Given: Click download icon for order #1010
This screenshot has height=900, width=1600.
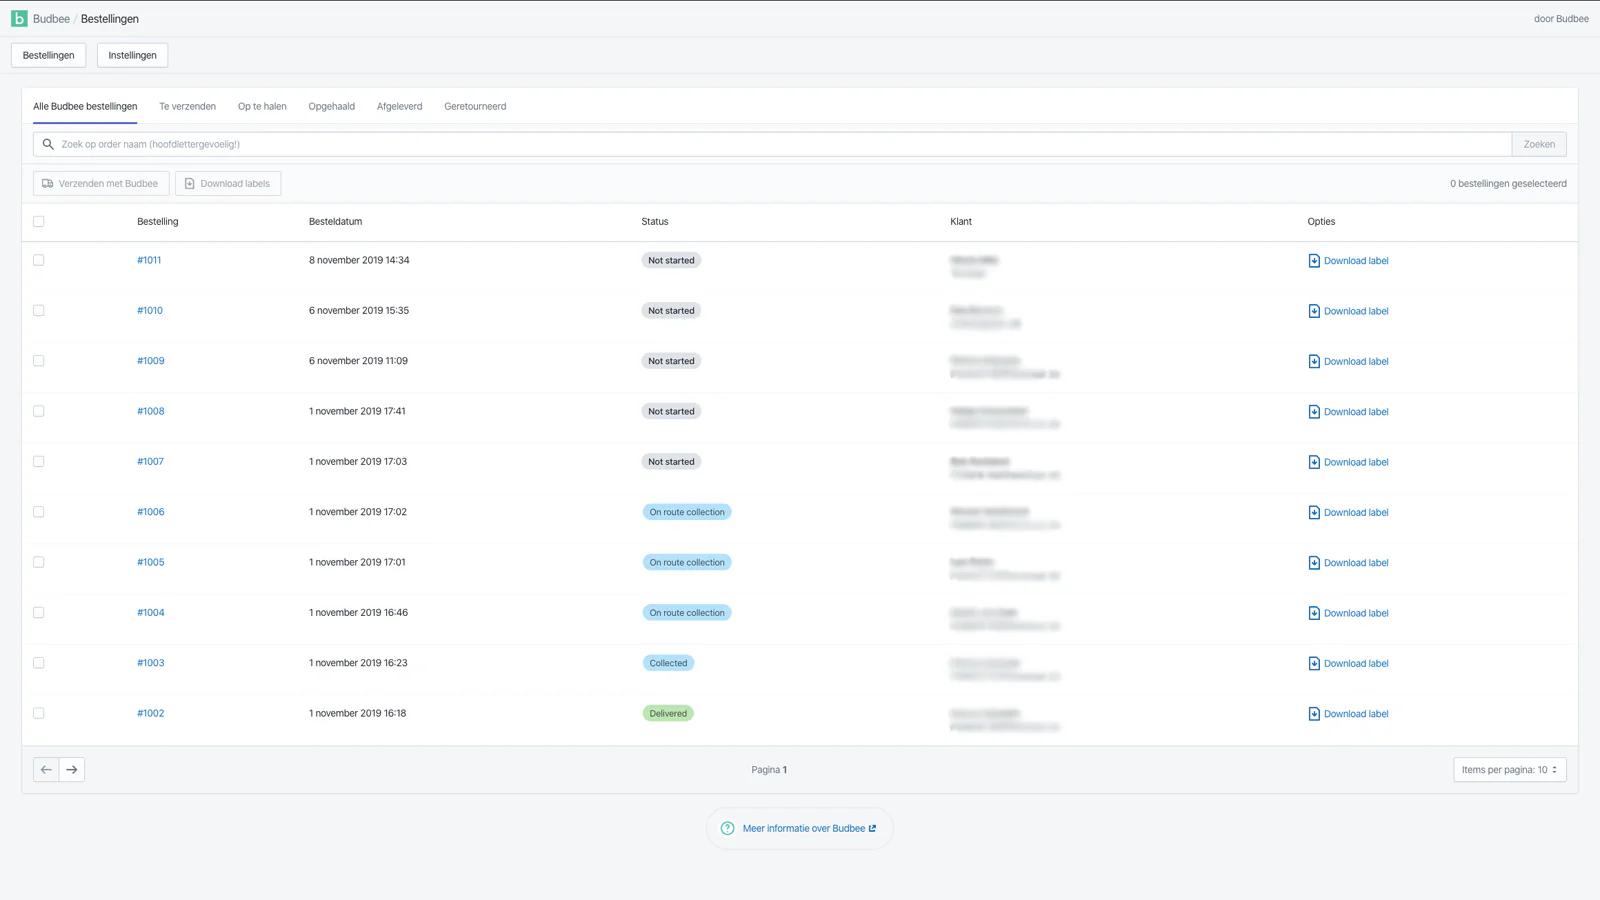Looking at the screenshot, I should point(1314,311).
